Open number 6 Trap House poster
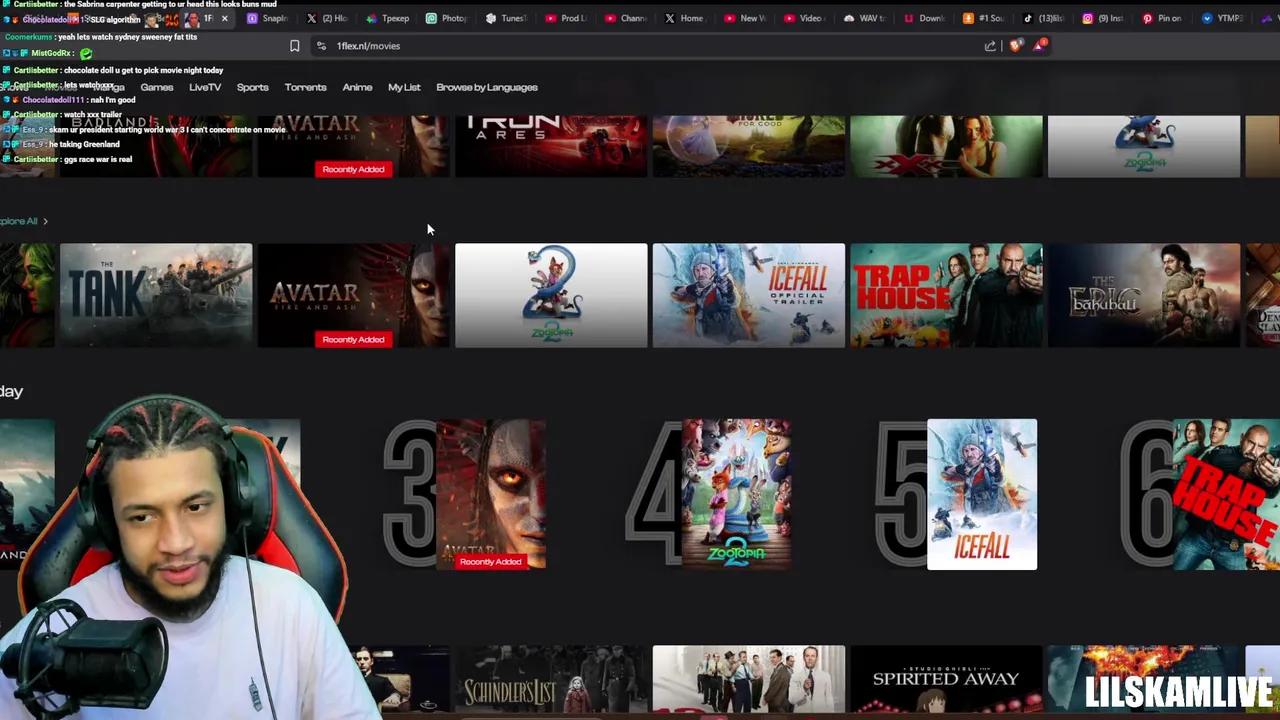 (x=1226, y=494)
